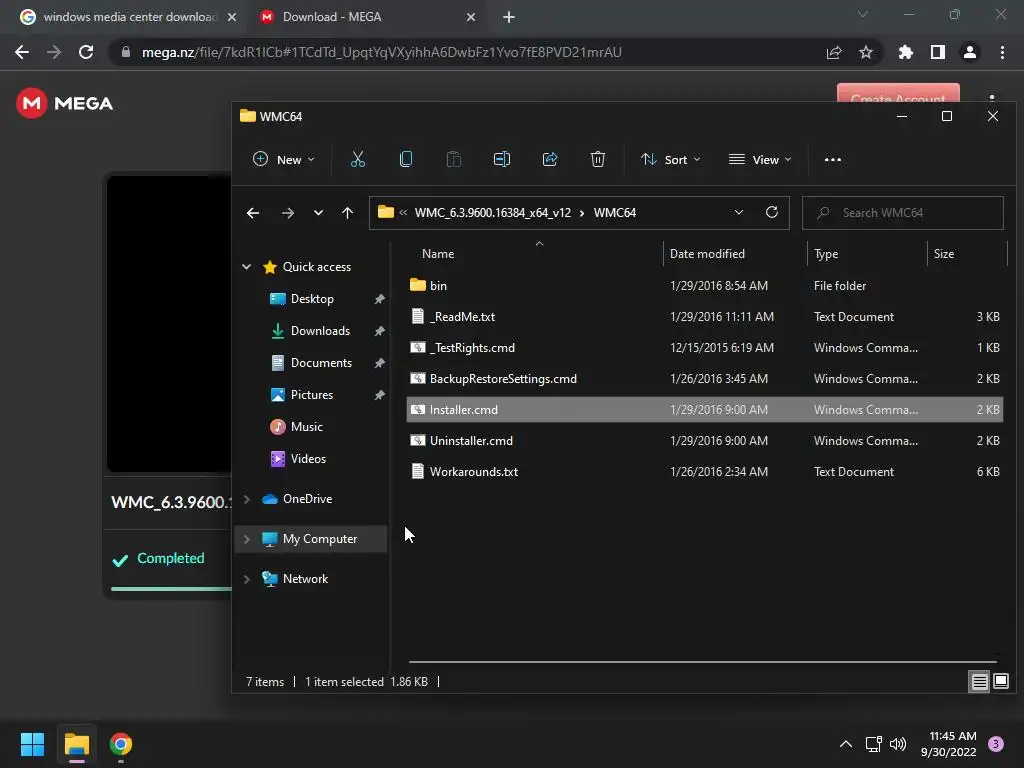Open Chrome from taskbar
This screenshot has height=768, width=1024.
point(121,744)
